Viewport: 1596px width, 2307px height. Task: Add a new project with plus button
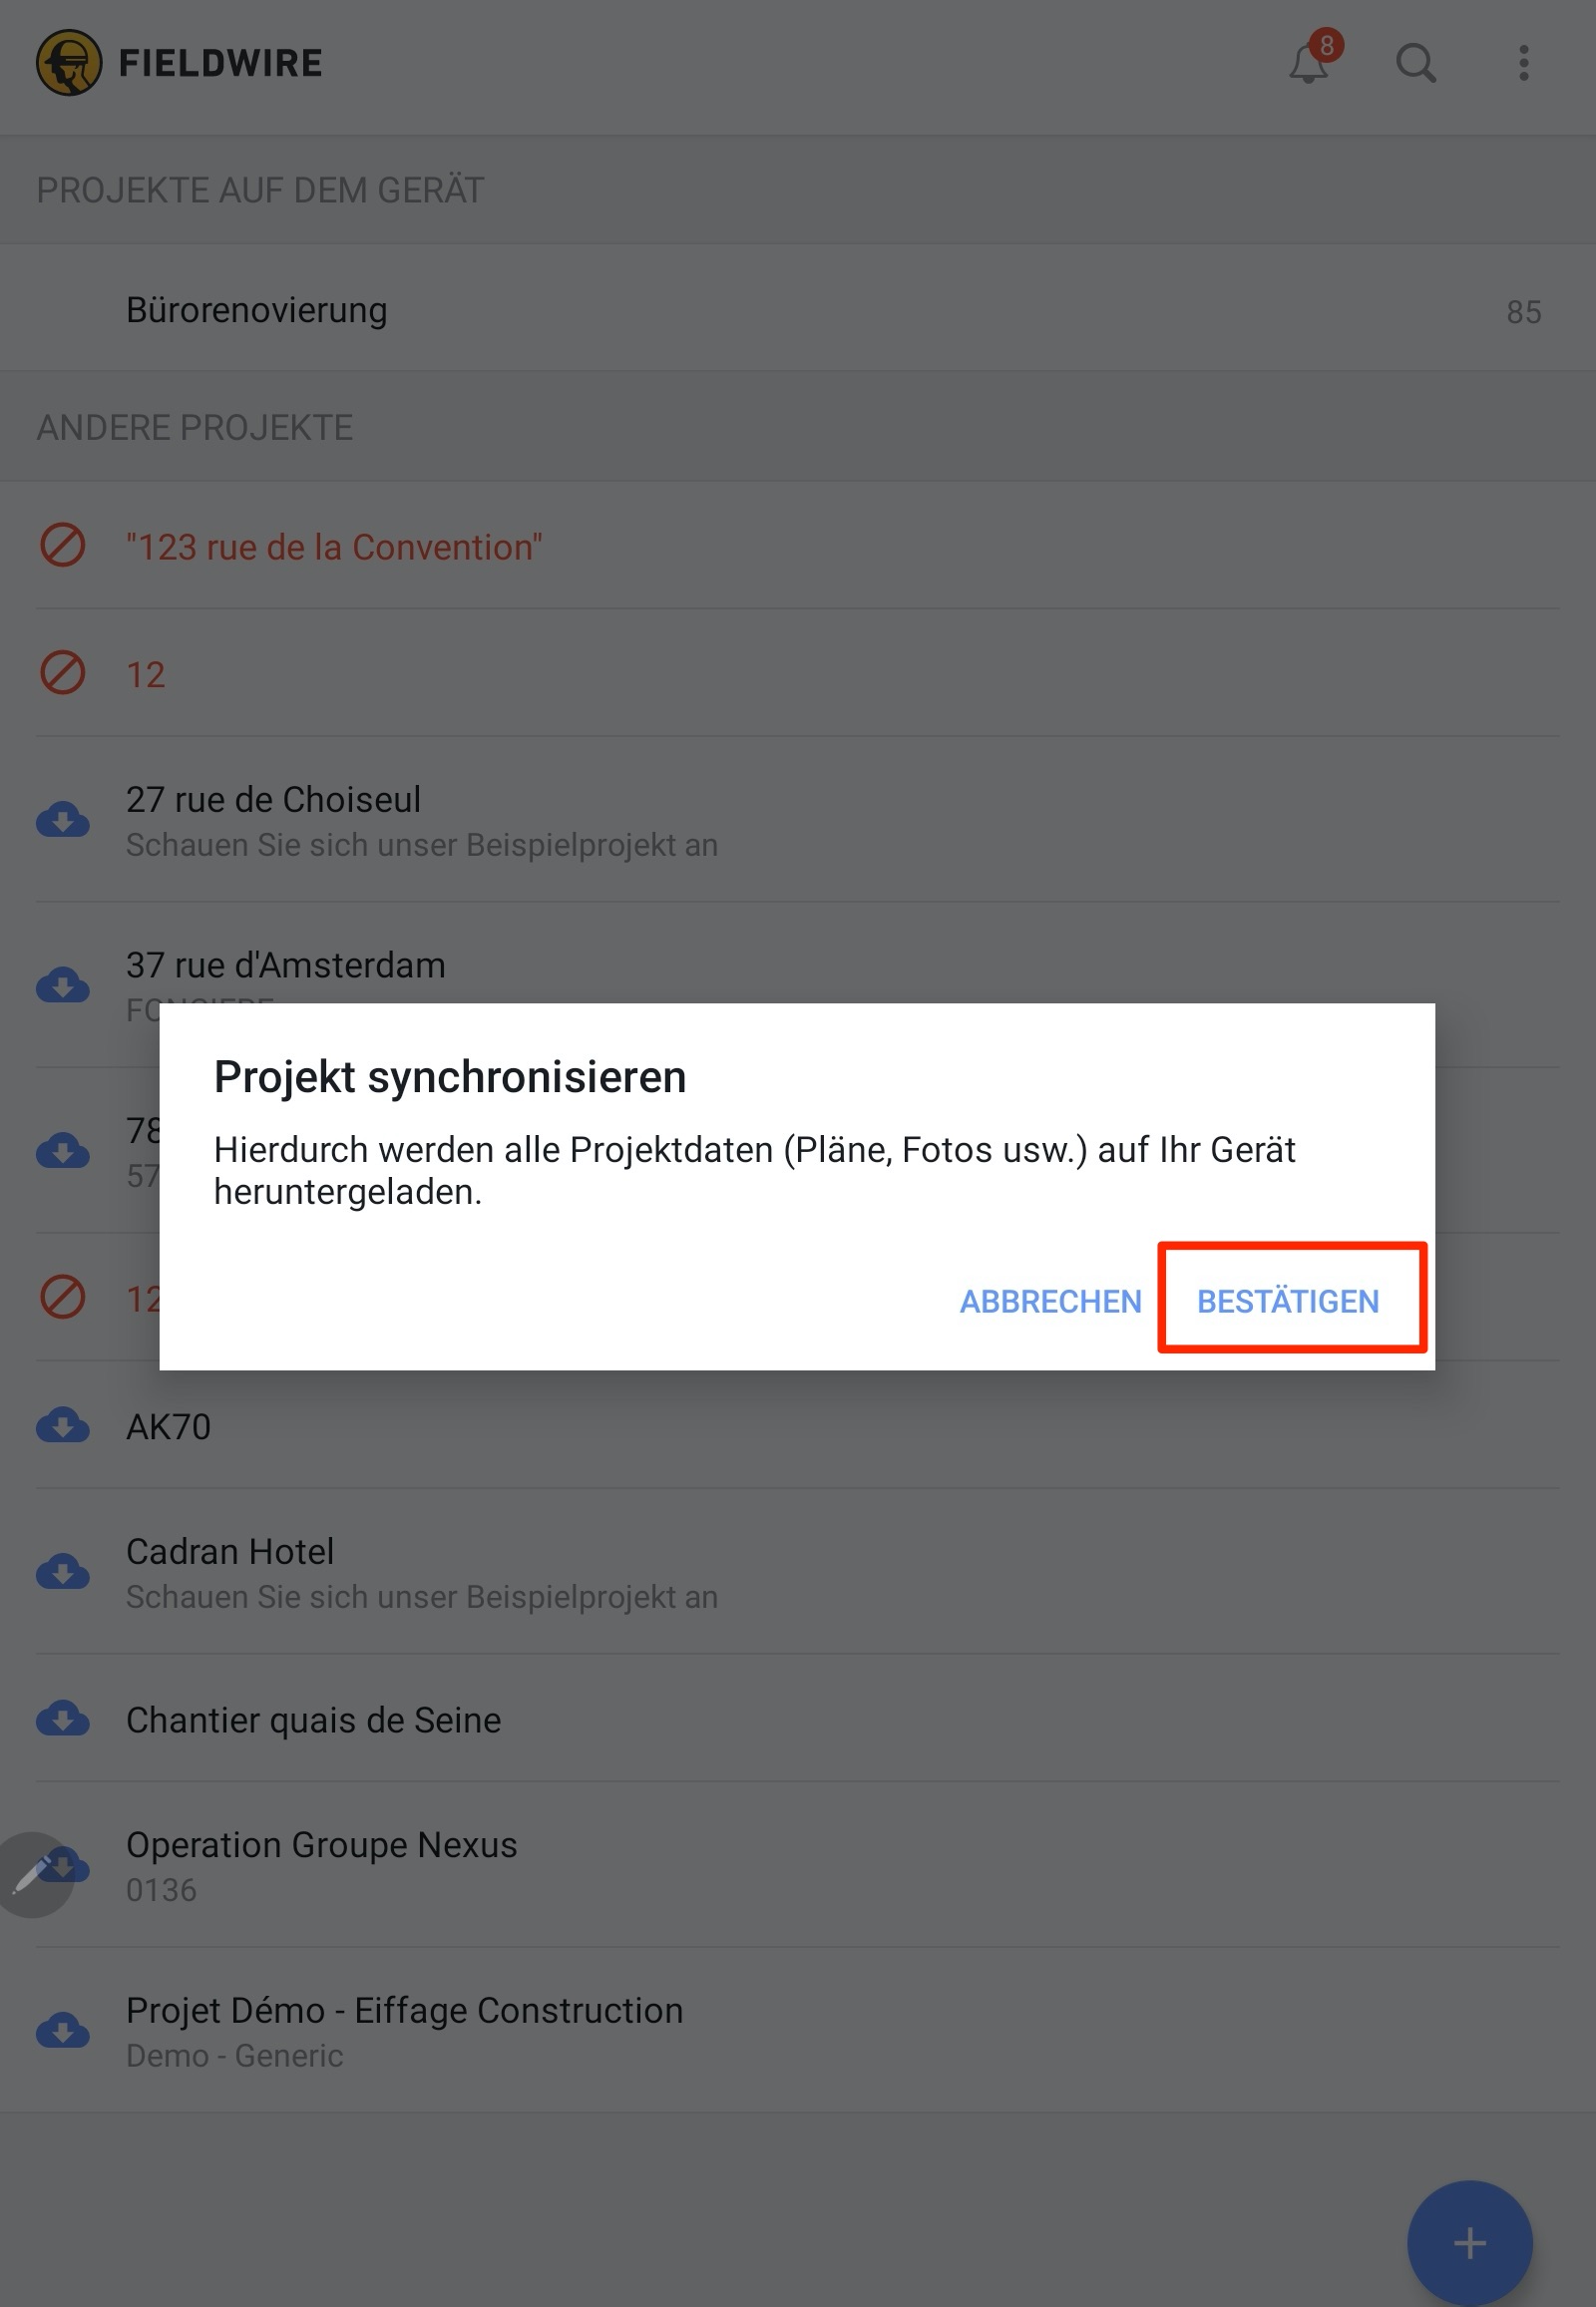pos(1469,2243)
